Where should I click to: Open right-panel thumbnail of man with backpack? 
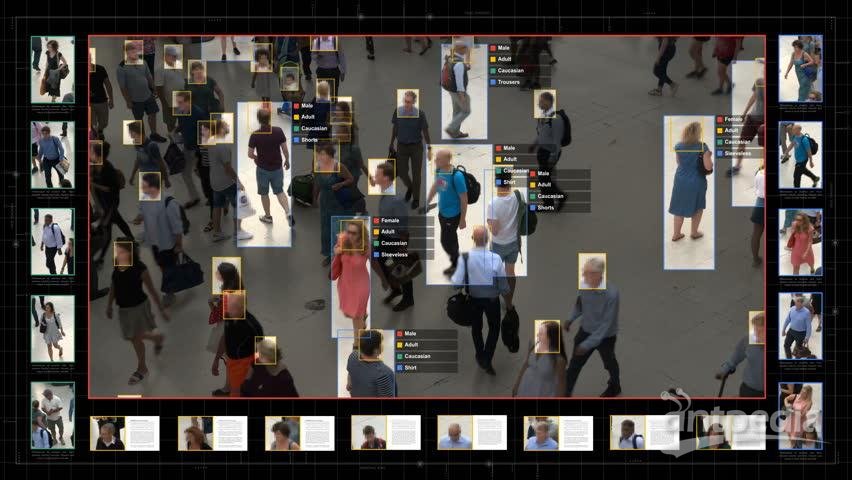800,155
